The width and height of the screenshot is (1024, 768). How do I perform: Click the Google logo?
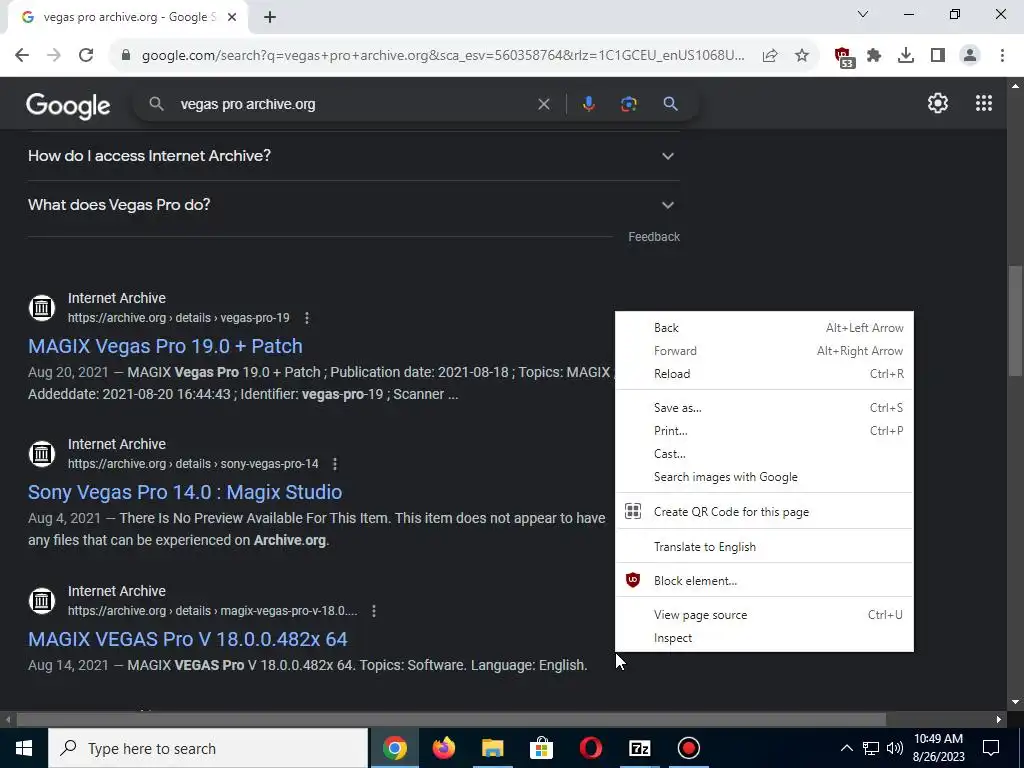click(68, 105)
